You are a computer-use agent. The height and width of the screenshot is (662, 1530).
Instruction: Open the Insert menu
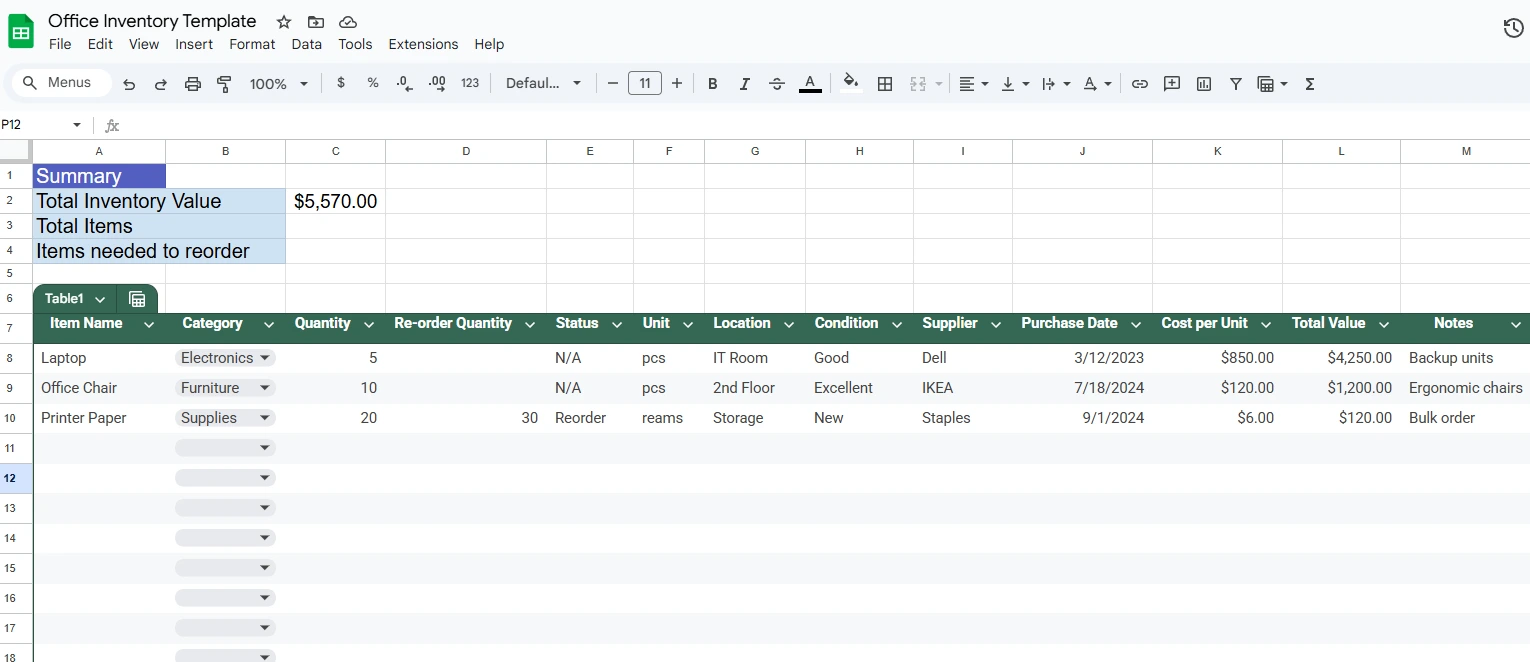point(194,44)
